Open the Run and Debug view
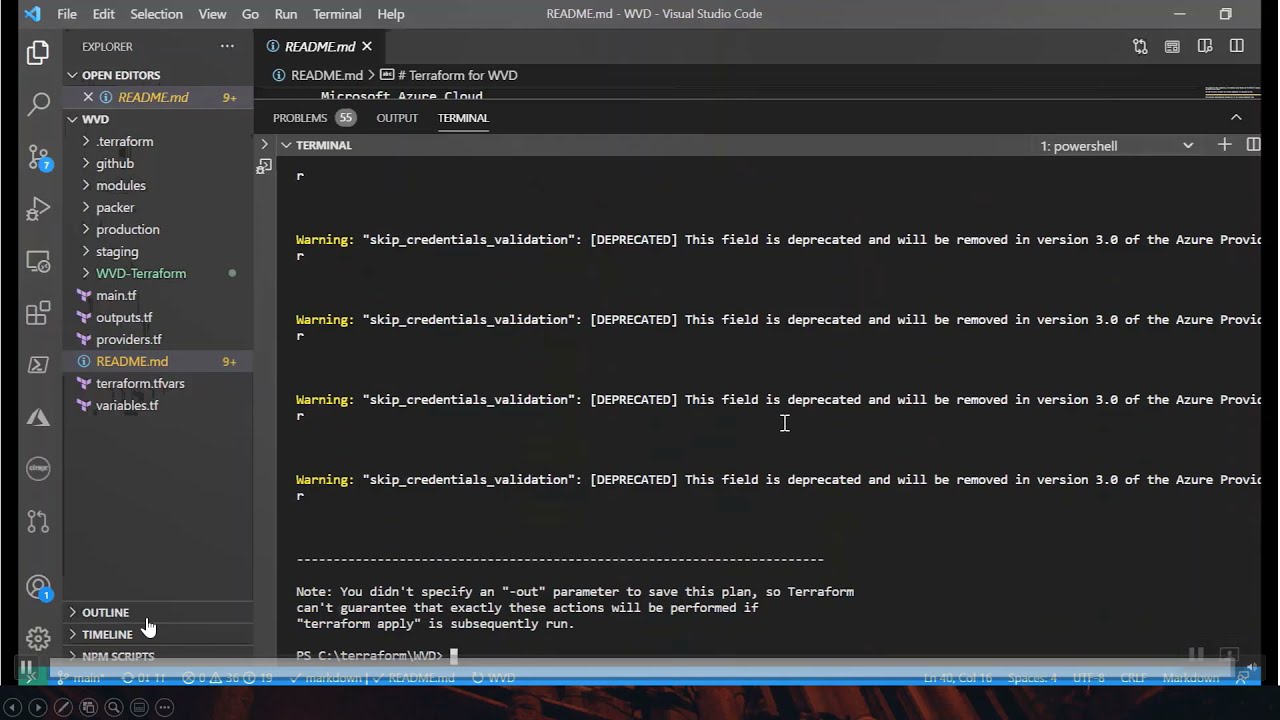This screenshot has height=720, width=1280. (38, 209)
